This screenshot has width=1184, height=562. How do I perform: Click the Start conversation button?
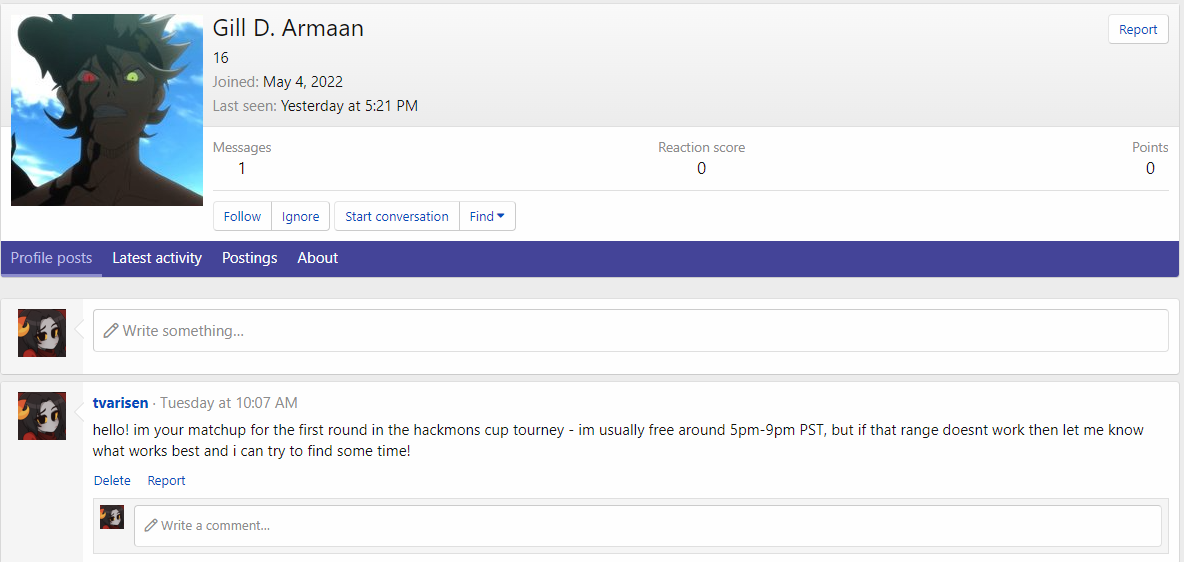tap(397, 216)
